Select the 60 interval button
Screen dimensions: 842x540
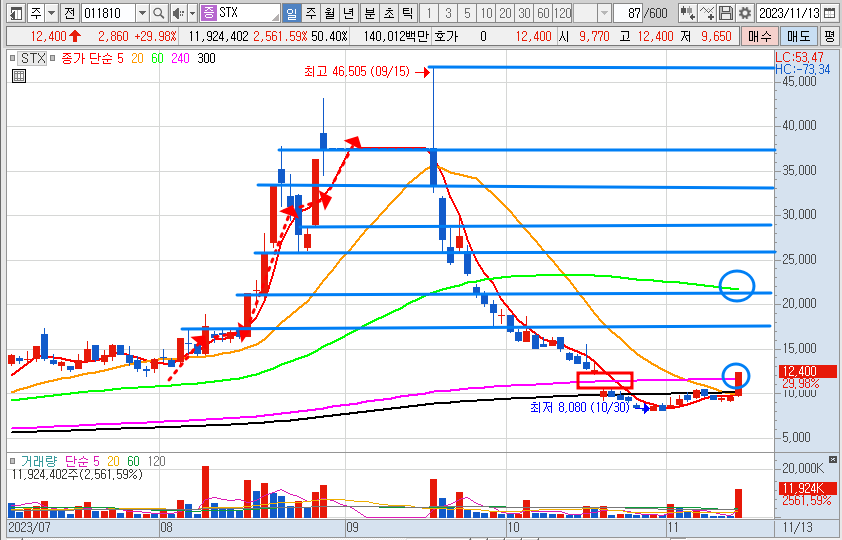[543, 13]
